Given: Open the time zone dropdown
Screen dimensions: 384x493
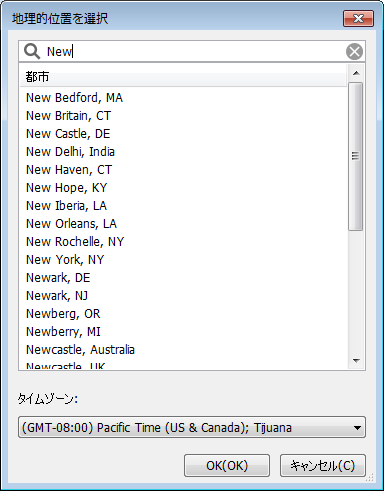Looking at the screenshot, I should tap(192, 427).
